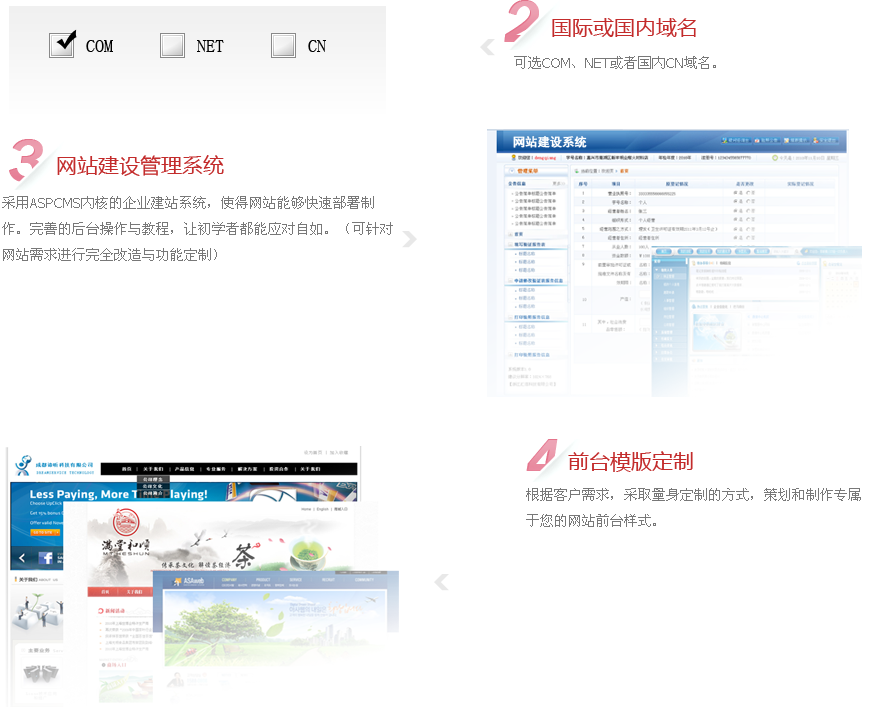870x720 pixels.
Task: Uncheck the COM domain checkbox
Action: click(62, 44)
